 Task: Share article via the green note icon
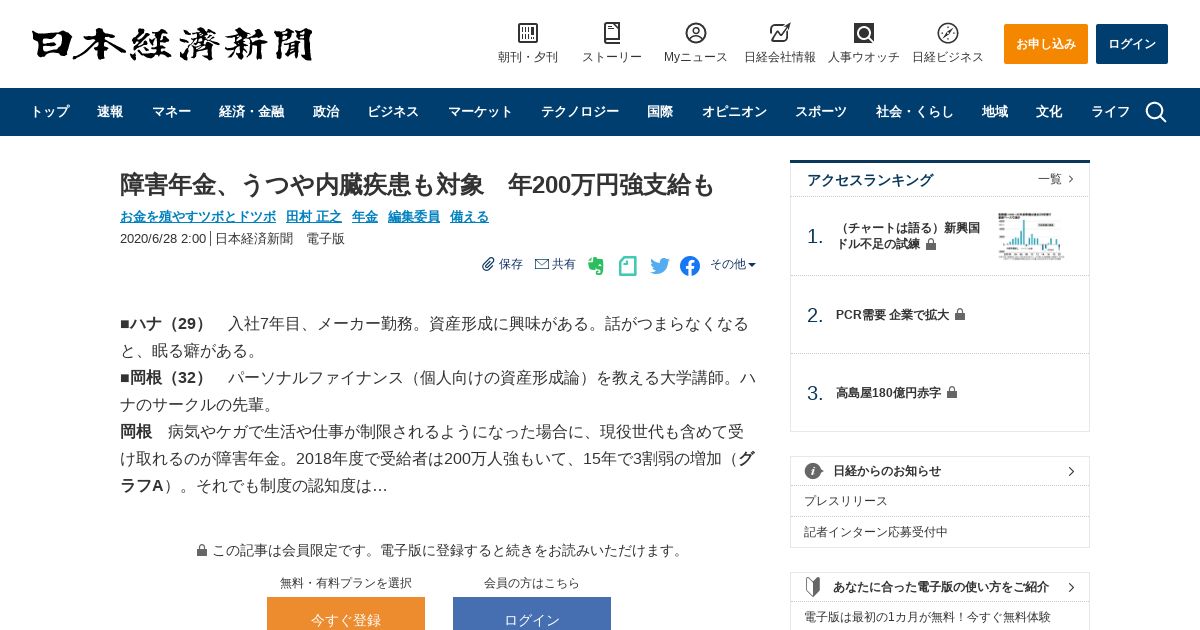click(x=628, y=265)
